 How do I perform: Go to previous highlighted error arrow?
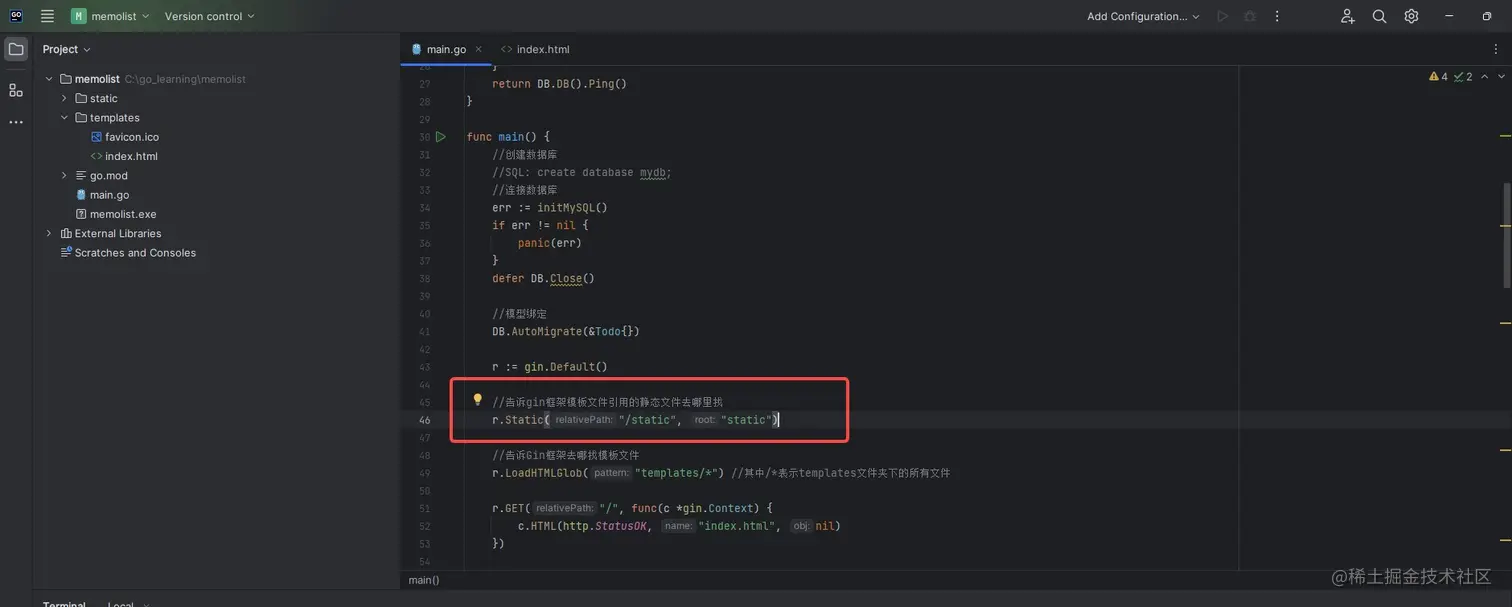[x=1485, y=77]
